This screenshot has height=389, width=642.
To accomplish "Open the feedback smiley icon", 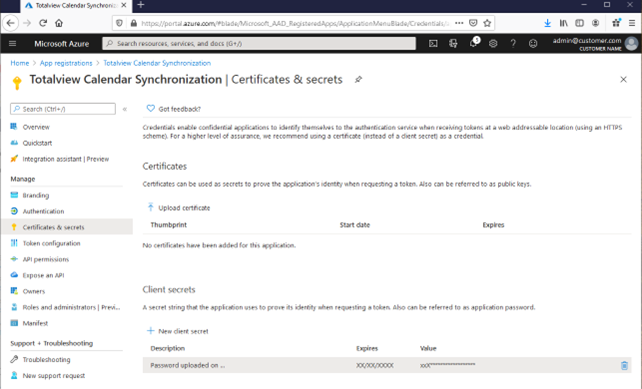I will coord(533,43).
